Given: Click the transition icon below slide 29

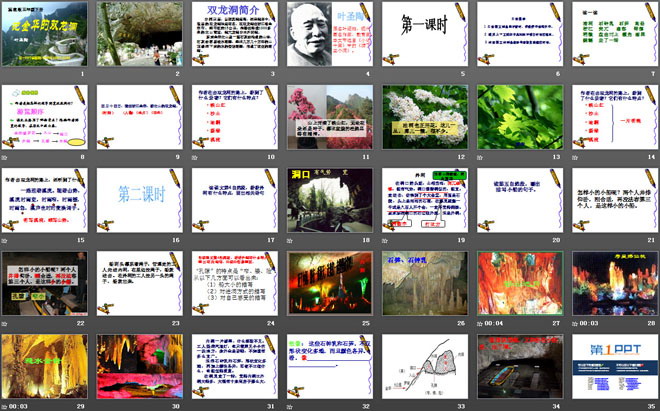Looking at the screenshot, I should 4,407.
